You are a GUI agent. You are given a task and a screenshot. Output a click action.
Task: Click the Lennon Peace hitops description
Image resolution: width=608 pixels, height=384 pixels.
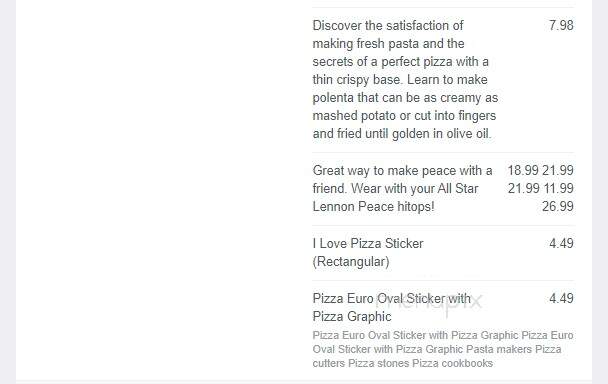click(x=402, y=189)
